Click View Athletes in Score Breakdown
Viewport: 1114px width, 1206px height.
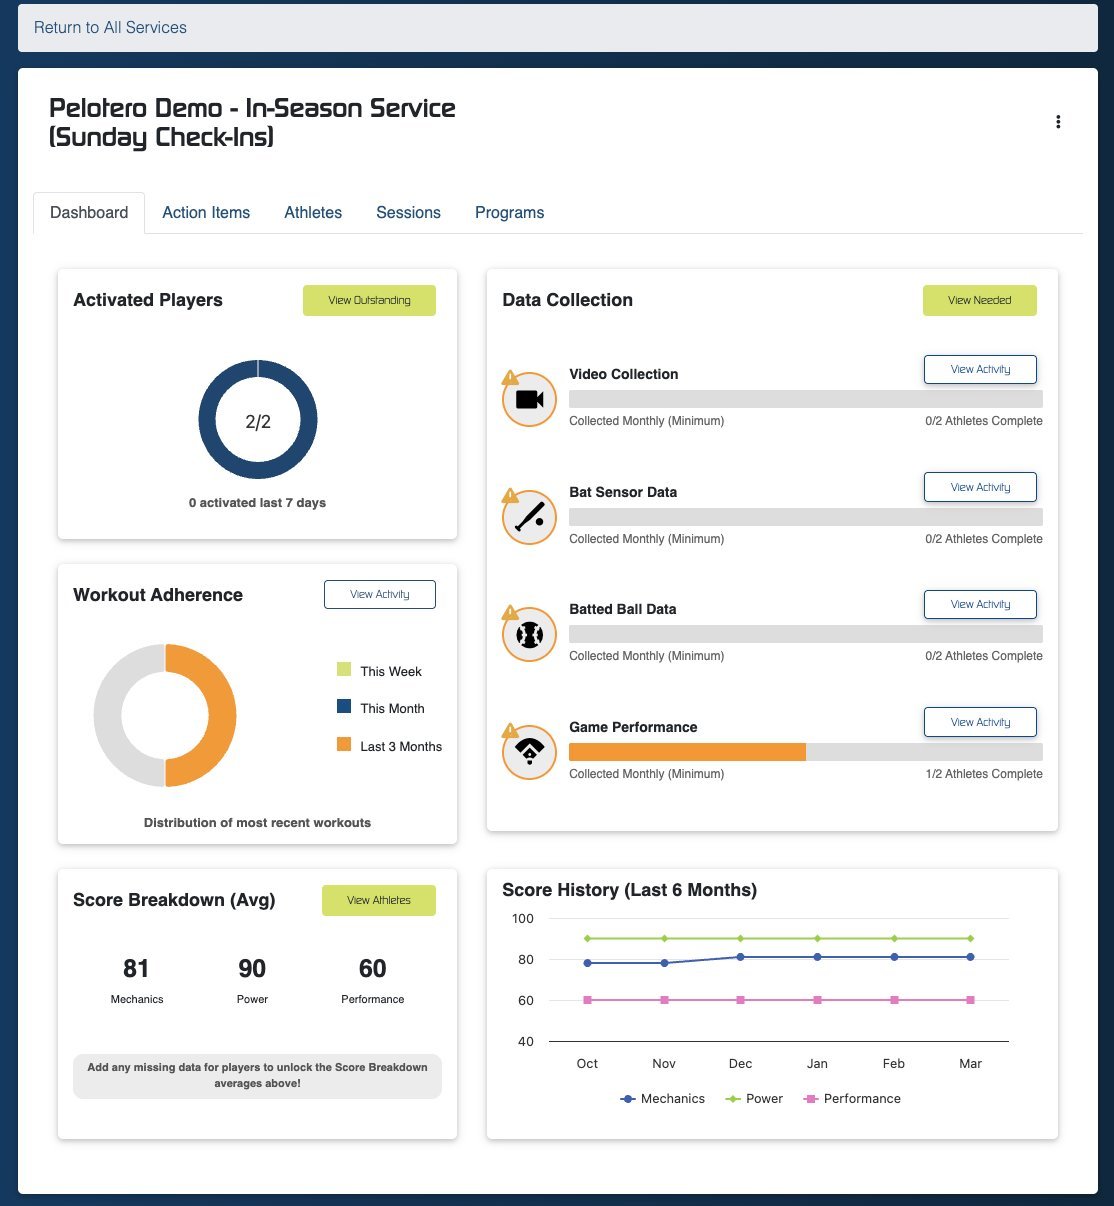[x=379, y=900]
